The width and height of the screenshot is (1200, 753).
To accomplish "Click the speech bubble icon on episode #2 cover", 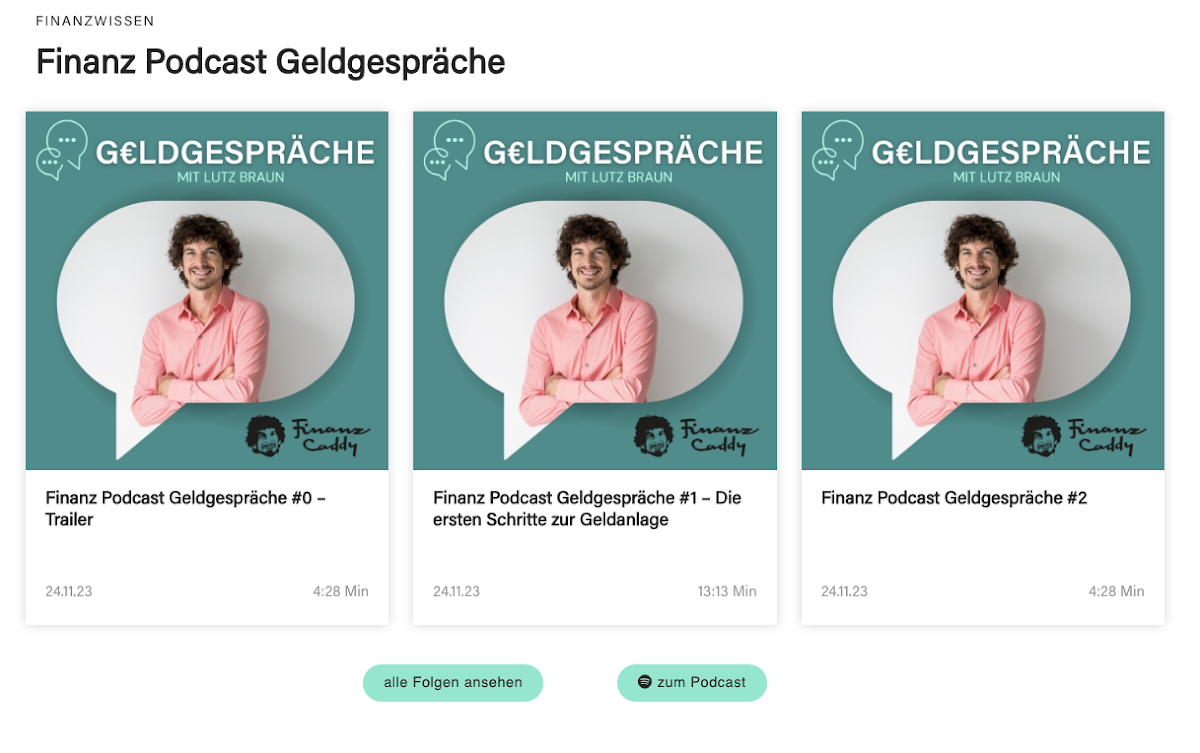I will (838, 149).
